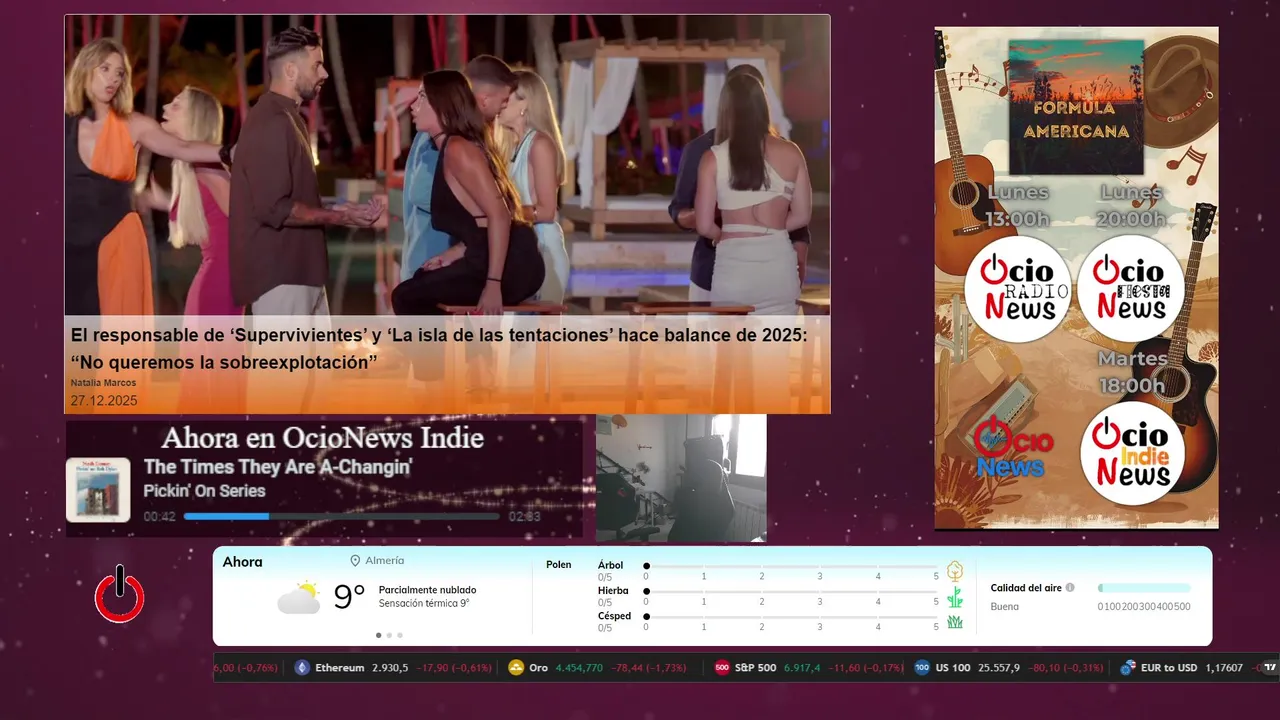Click the news article video image
1280x720 pixels.
[x=447, y=165]
